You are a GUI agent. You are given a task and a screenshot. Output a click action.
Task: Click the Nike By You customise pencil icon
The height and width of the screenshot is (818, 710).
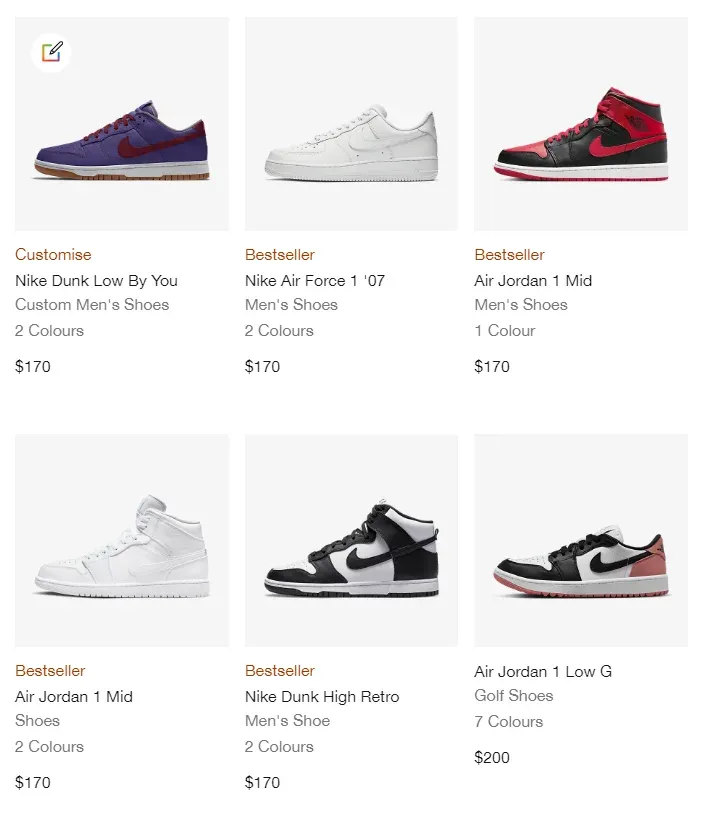point(49,53)
